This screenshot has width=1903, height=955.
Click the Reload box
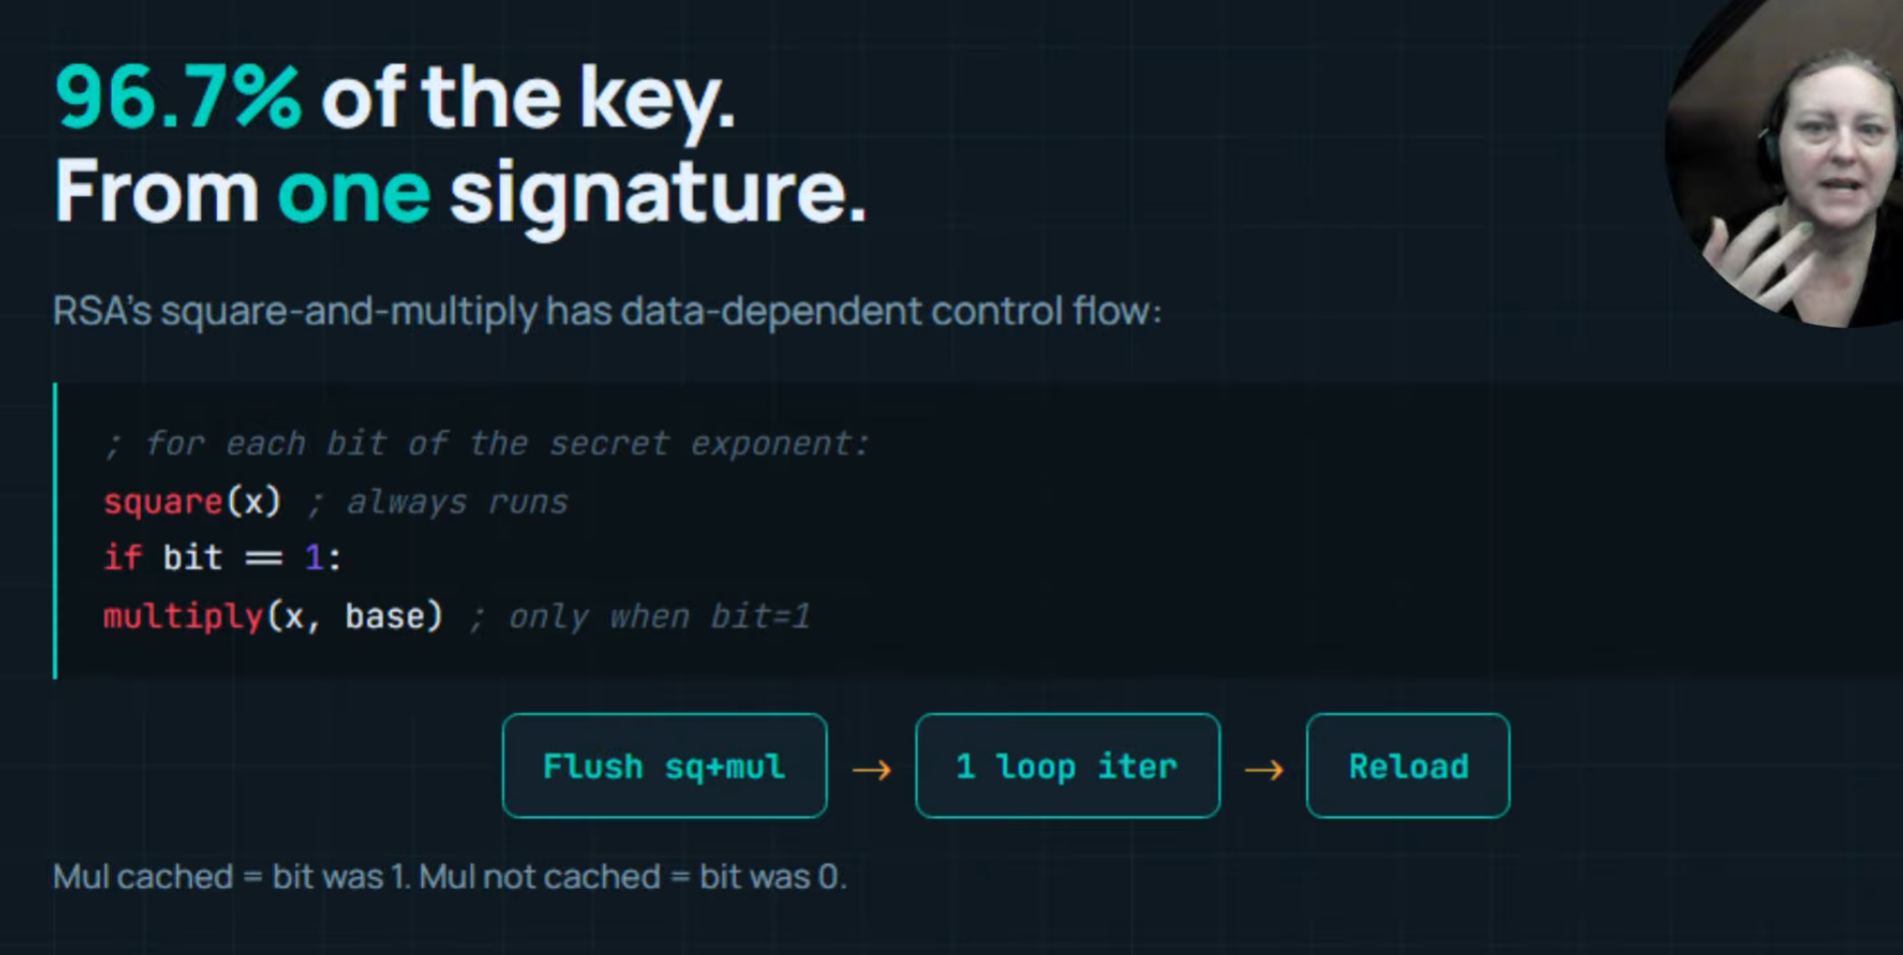pos(1407,766)
